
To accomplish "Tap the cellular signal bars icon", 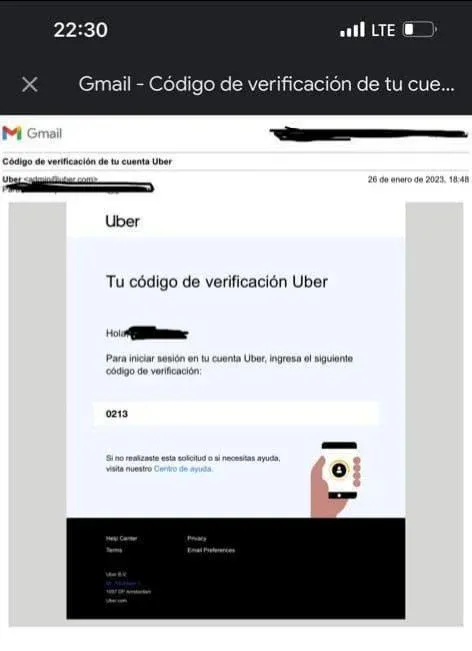I will pos(352,30).
